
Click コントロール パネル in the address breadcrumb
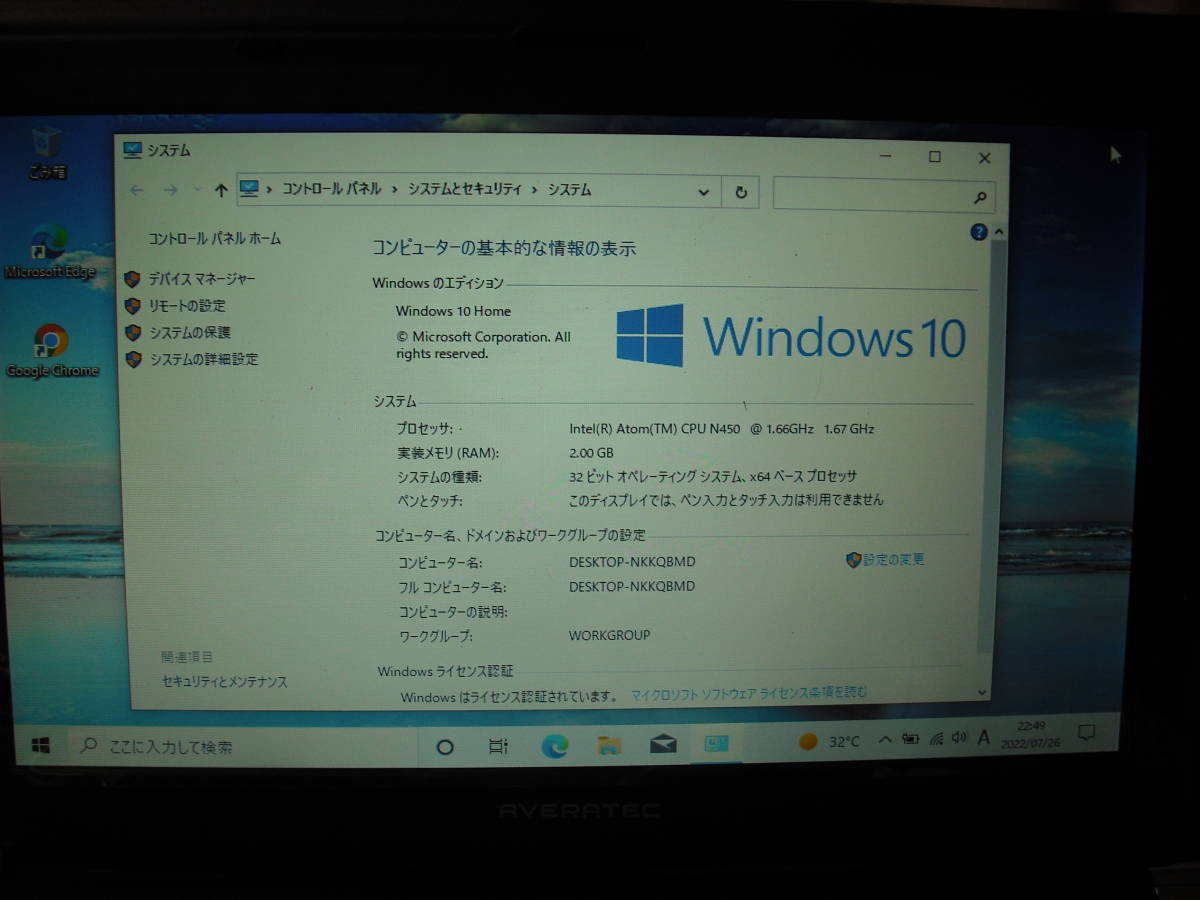click(x=331, y=189)
